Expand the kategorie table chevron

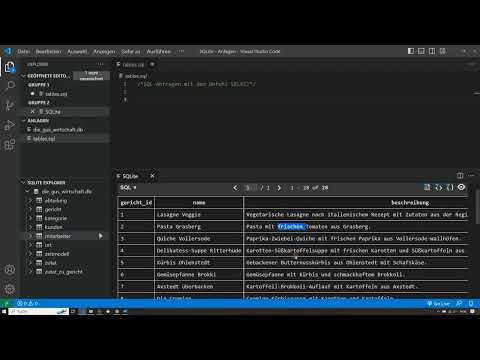pyautogui.click(x=30, y=218)
